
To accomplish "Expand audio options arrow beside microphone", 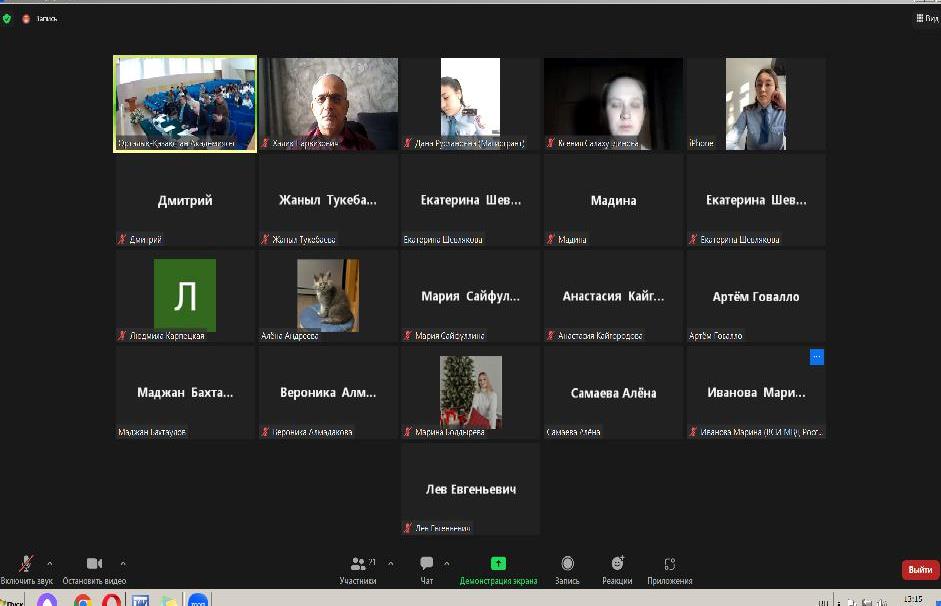I will (x=50, y=563).
